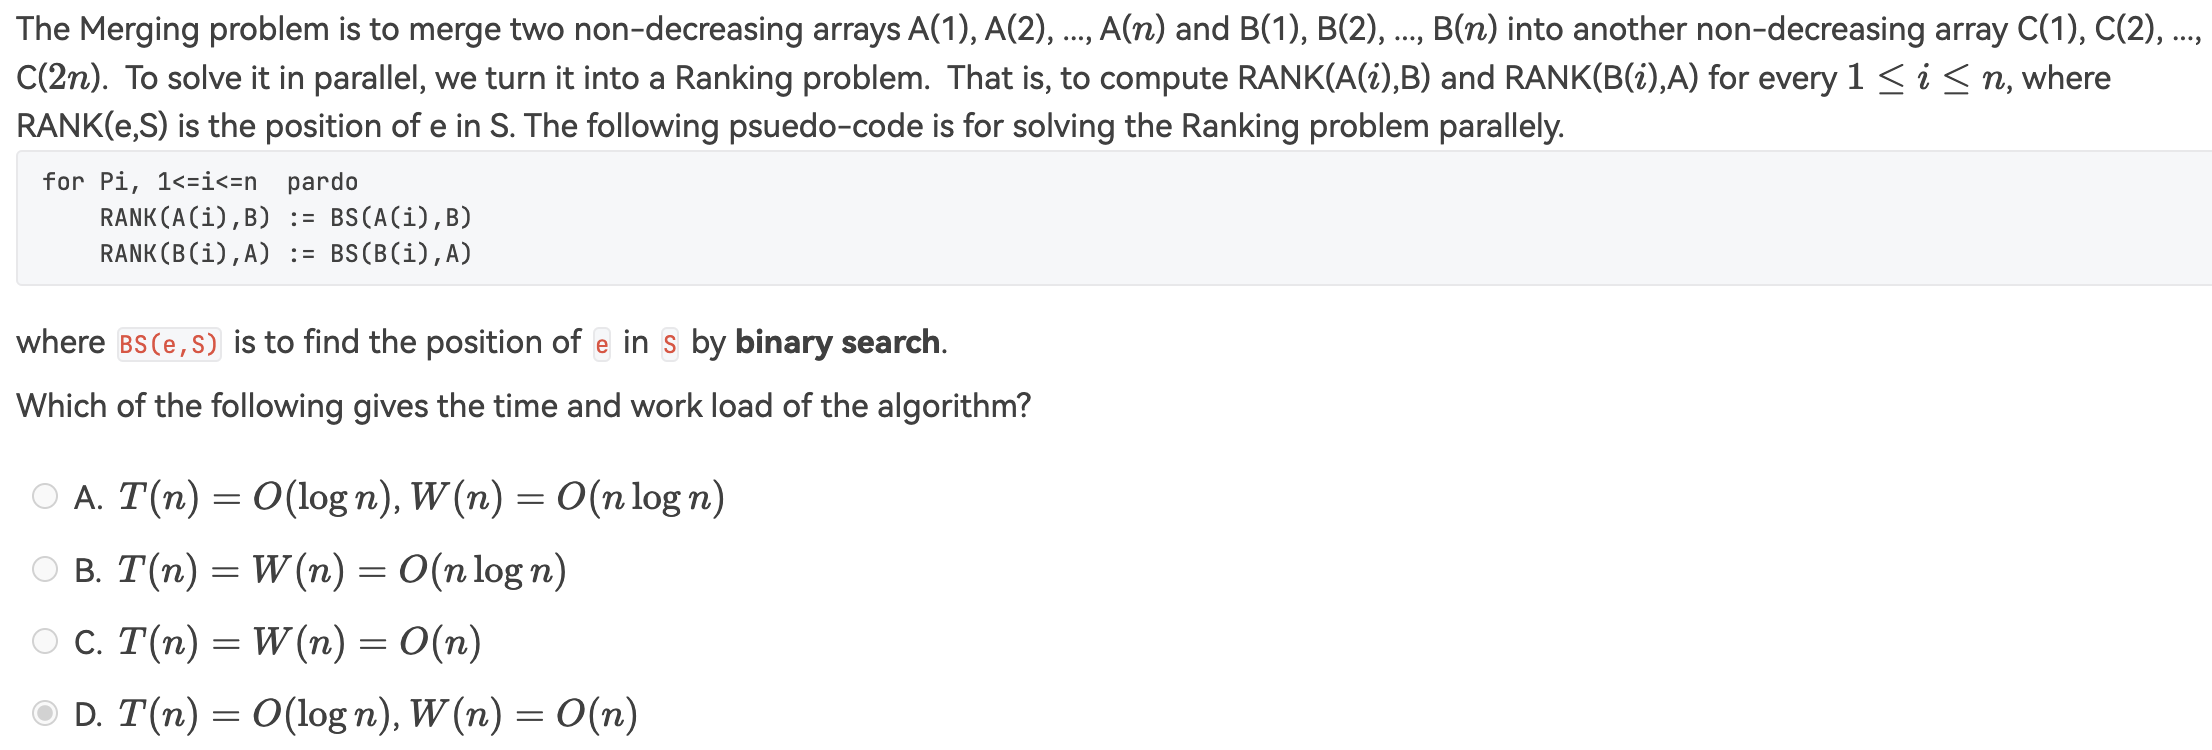Viewport: 2212px width, 750px height.
Task: Click the question sentence starting Which of the following
Action: point(523,406)
